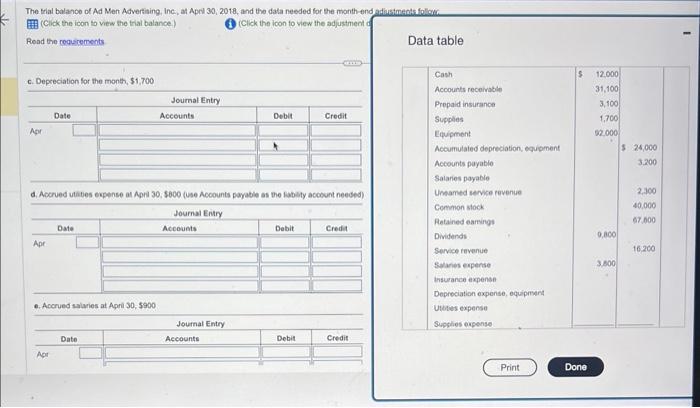The image size is (700, 408).
Task: Click the 24,000 accumulated depreciation value
Action: pyautogui.click(x=645, y=148)
